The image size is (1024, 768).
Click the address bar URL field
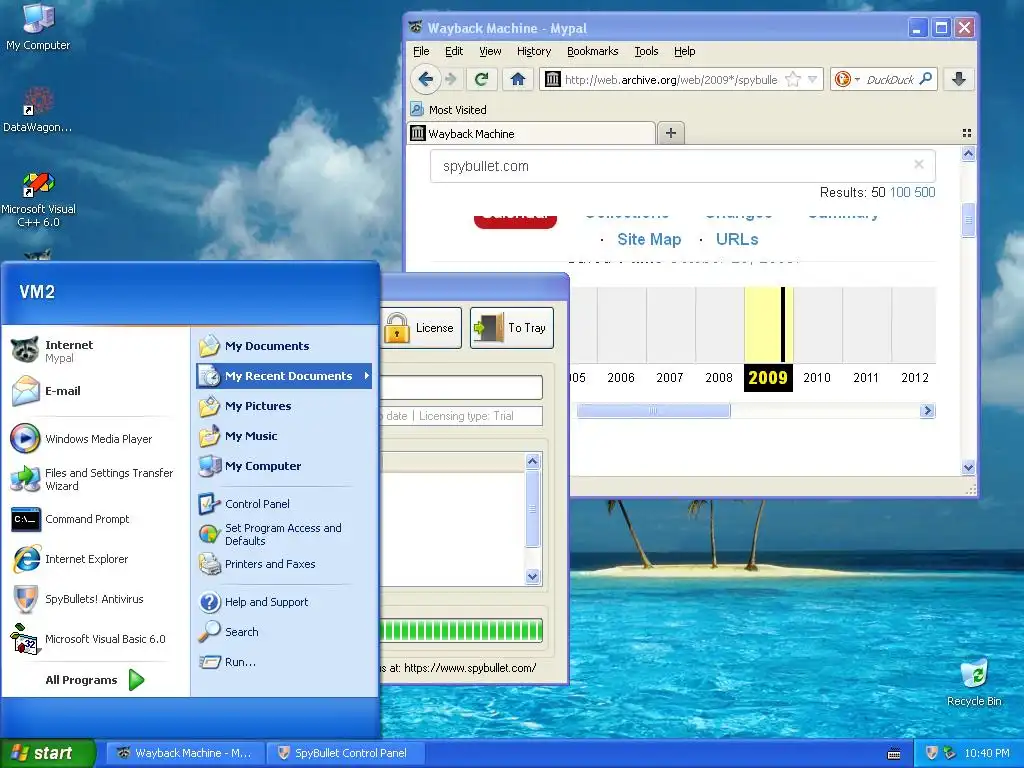click(671, 80)
